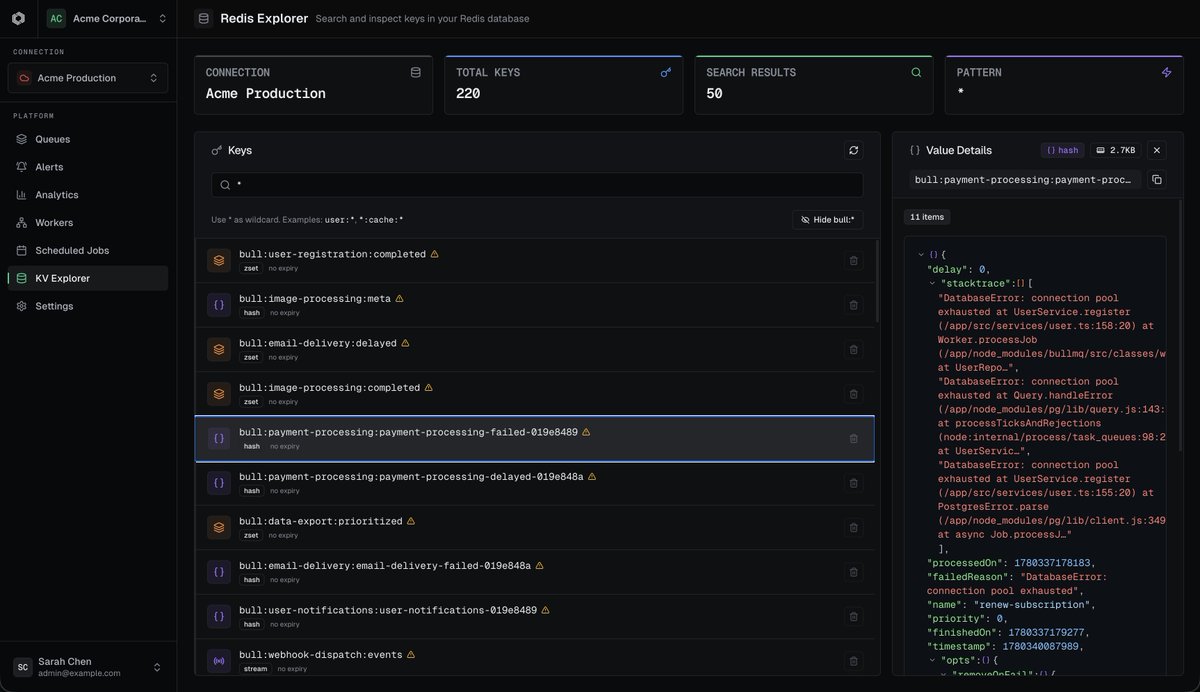The image size is (1200, 692).
Task: Click the stream type icon for bull:webhook-dispatch:events
Action: (x=219, y=661)
